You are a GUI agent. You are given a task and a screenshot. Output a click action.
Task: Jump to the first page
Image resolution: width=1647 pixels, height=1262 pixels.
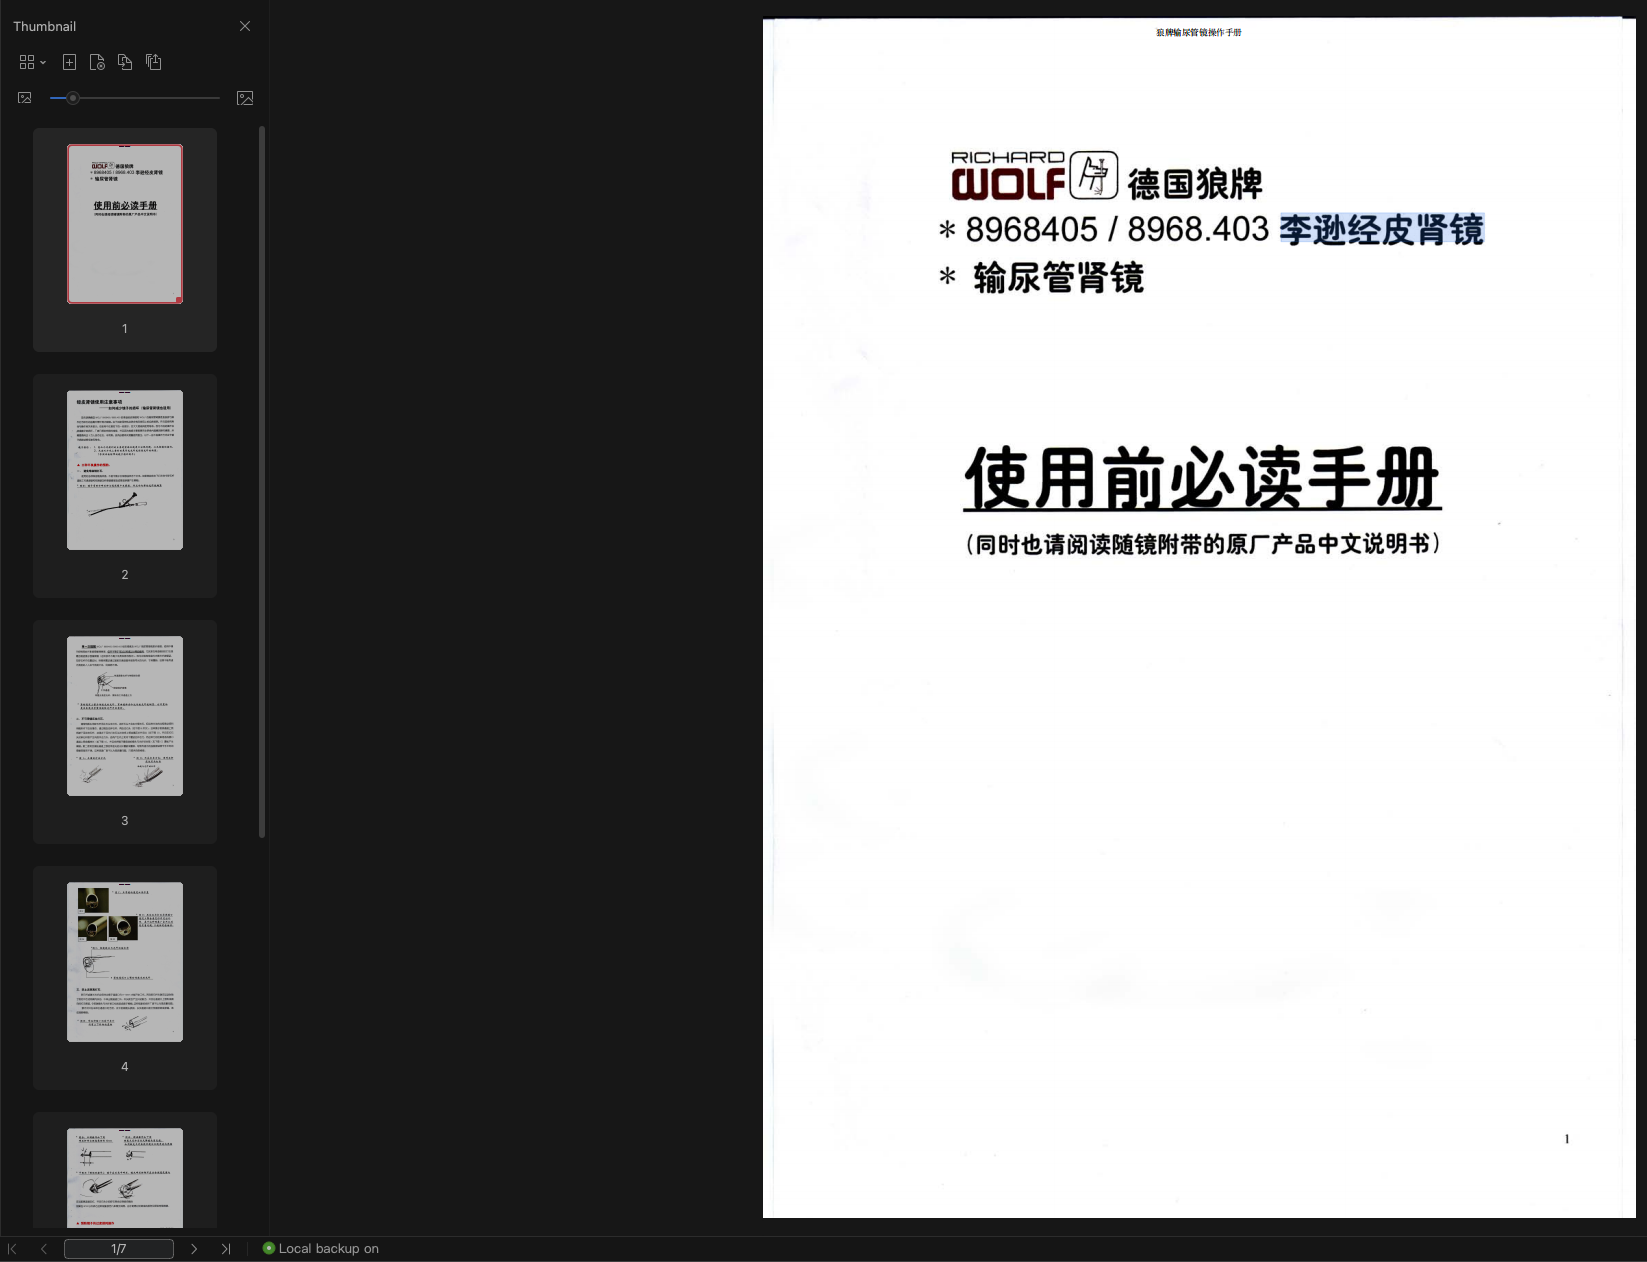(13, 1248)
